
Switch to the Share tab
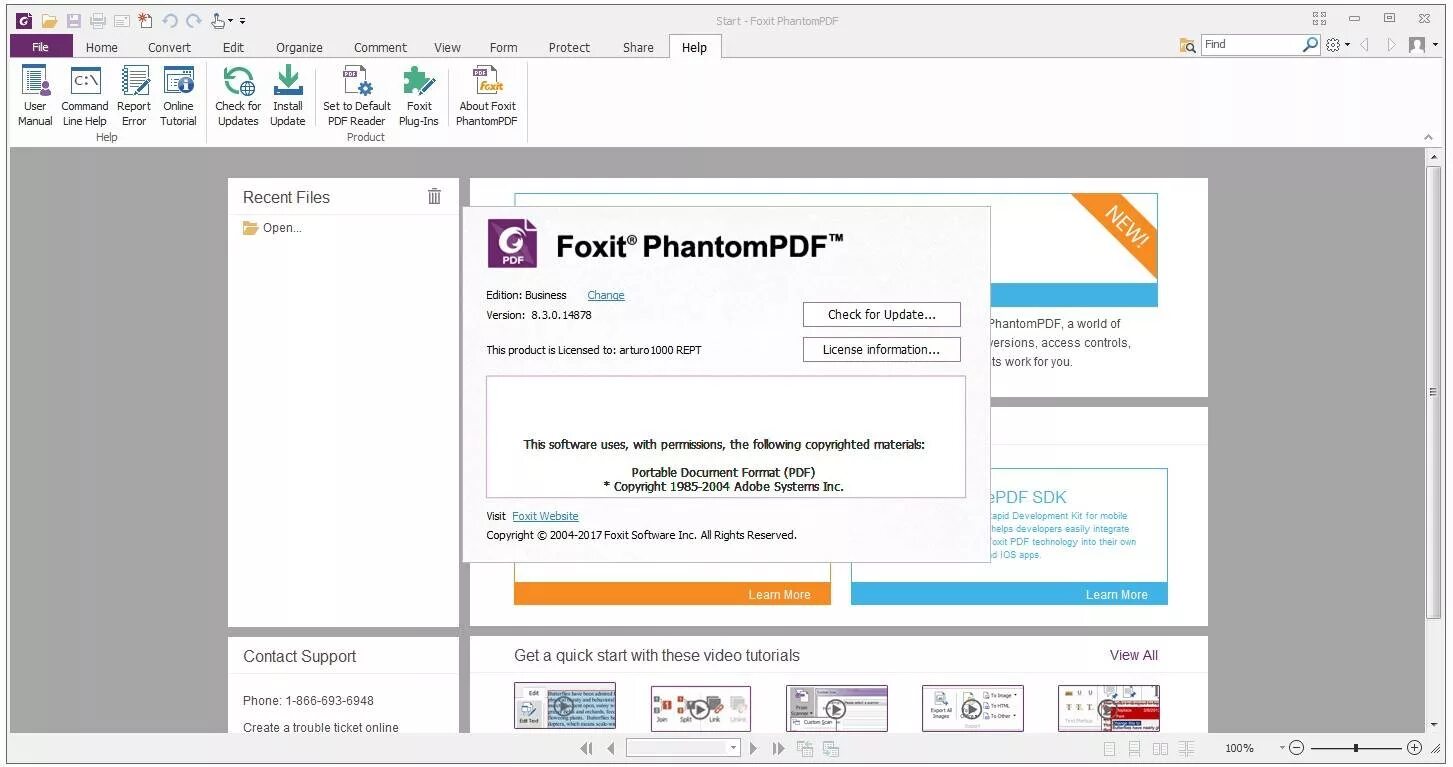coord(638,47)
